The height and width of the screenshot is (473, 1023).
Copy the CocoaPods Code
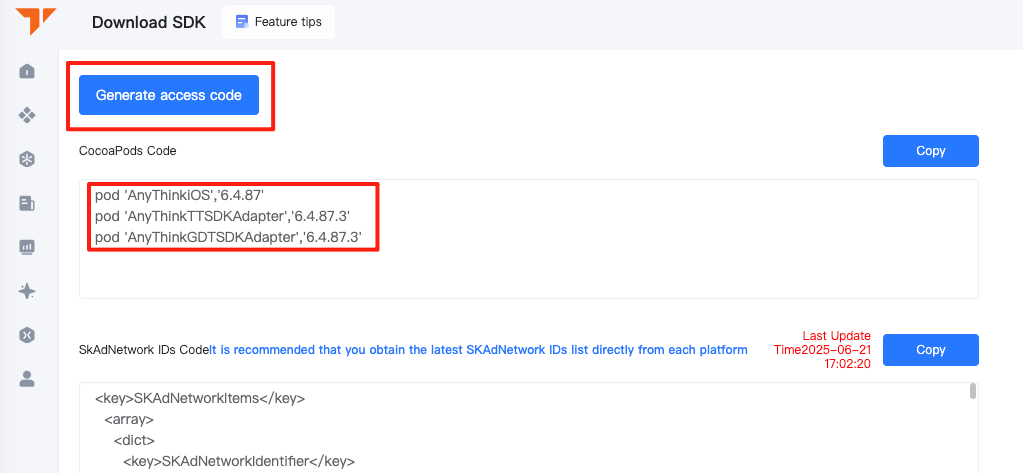coord(930,151)
